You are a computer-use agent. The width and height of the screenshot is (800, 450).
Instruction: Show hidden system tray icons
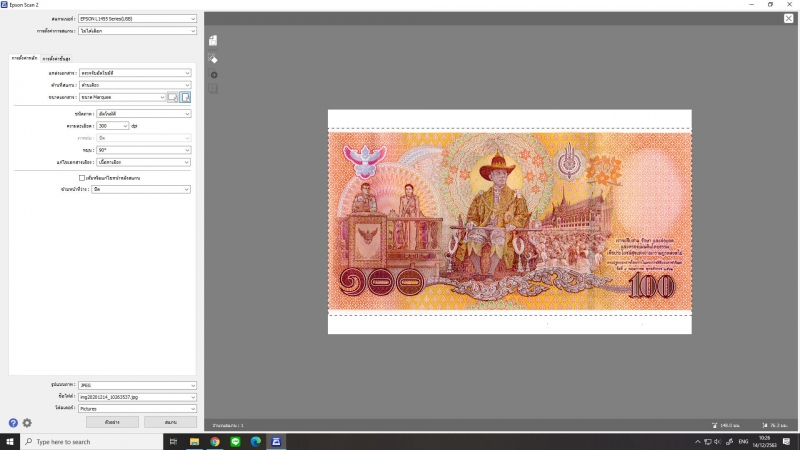[x=697, y=441]
